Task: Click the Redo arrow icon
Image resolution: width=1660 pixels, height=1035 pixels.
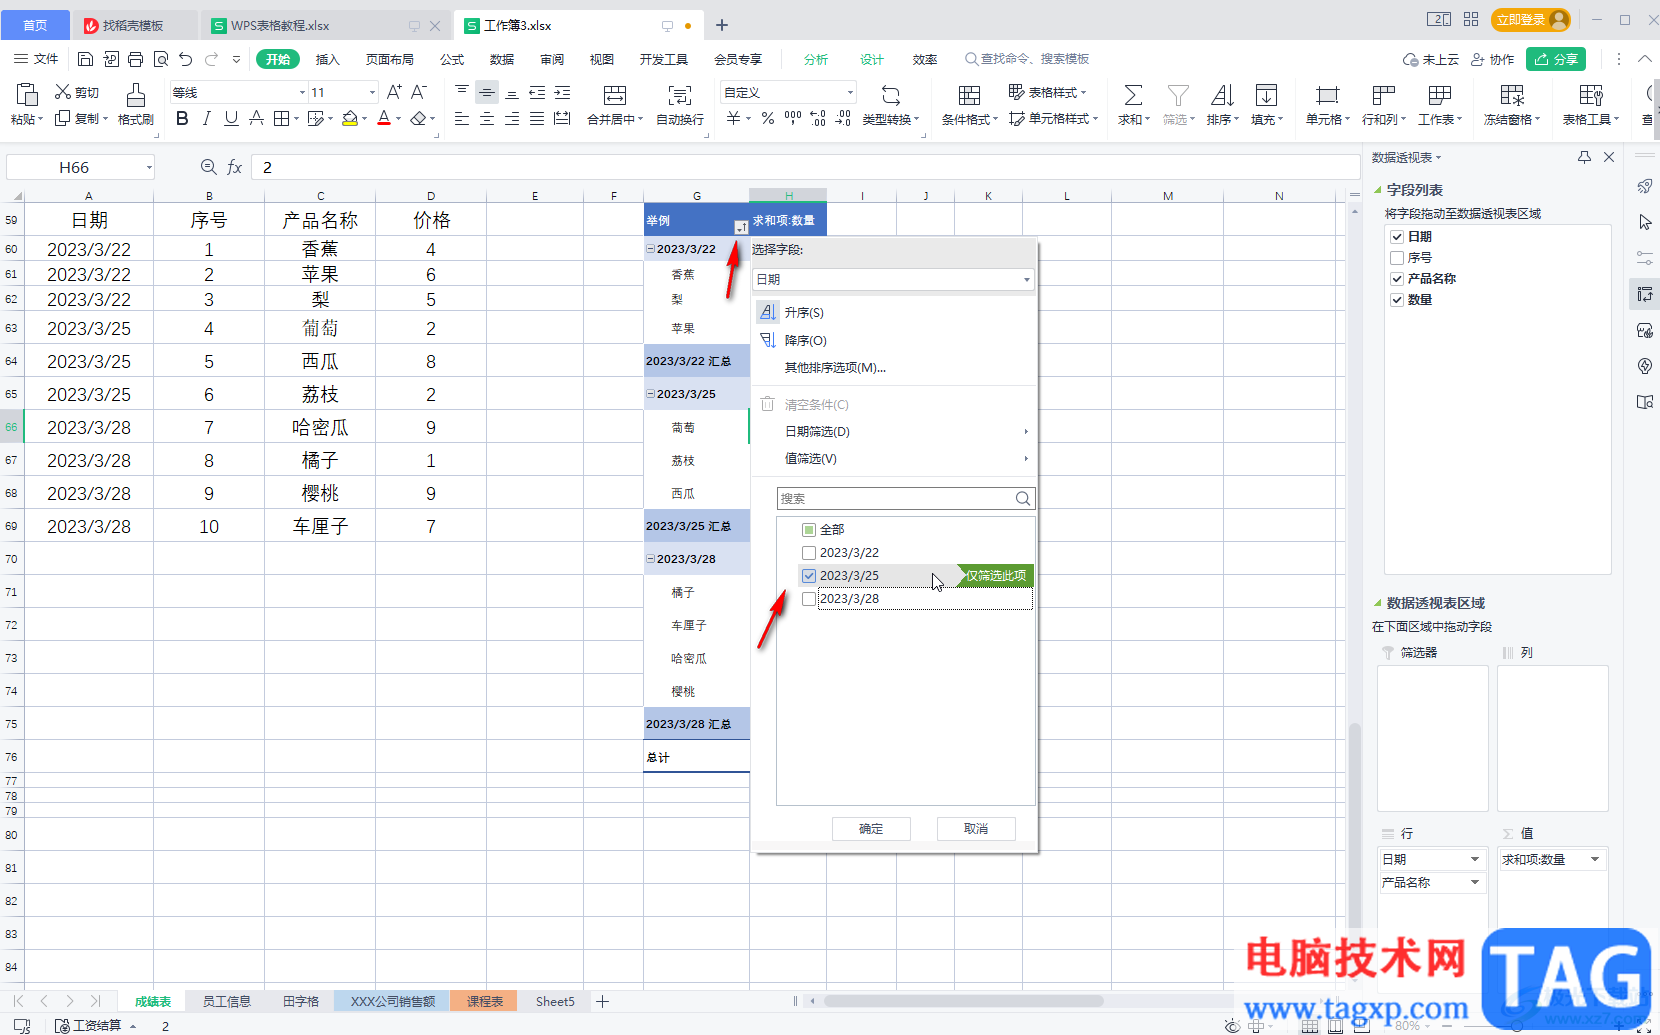Action: pos(211,59)
